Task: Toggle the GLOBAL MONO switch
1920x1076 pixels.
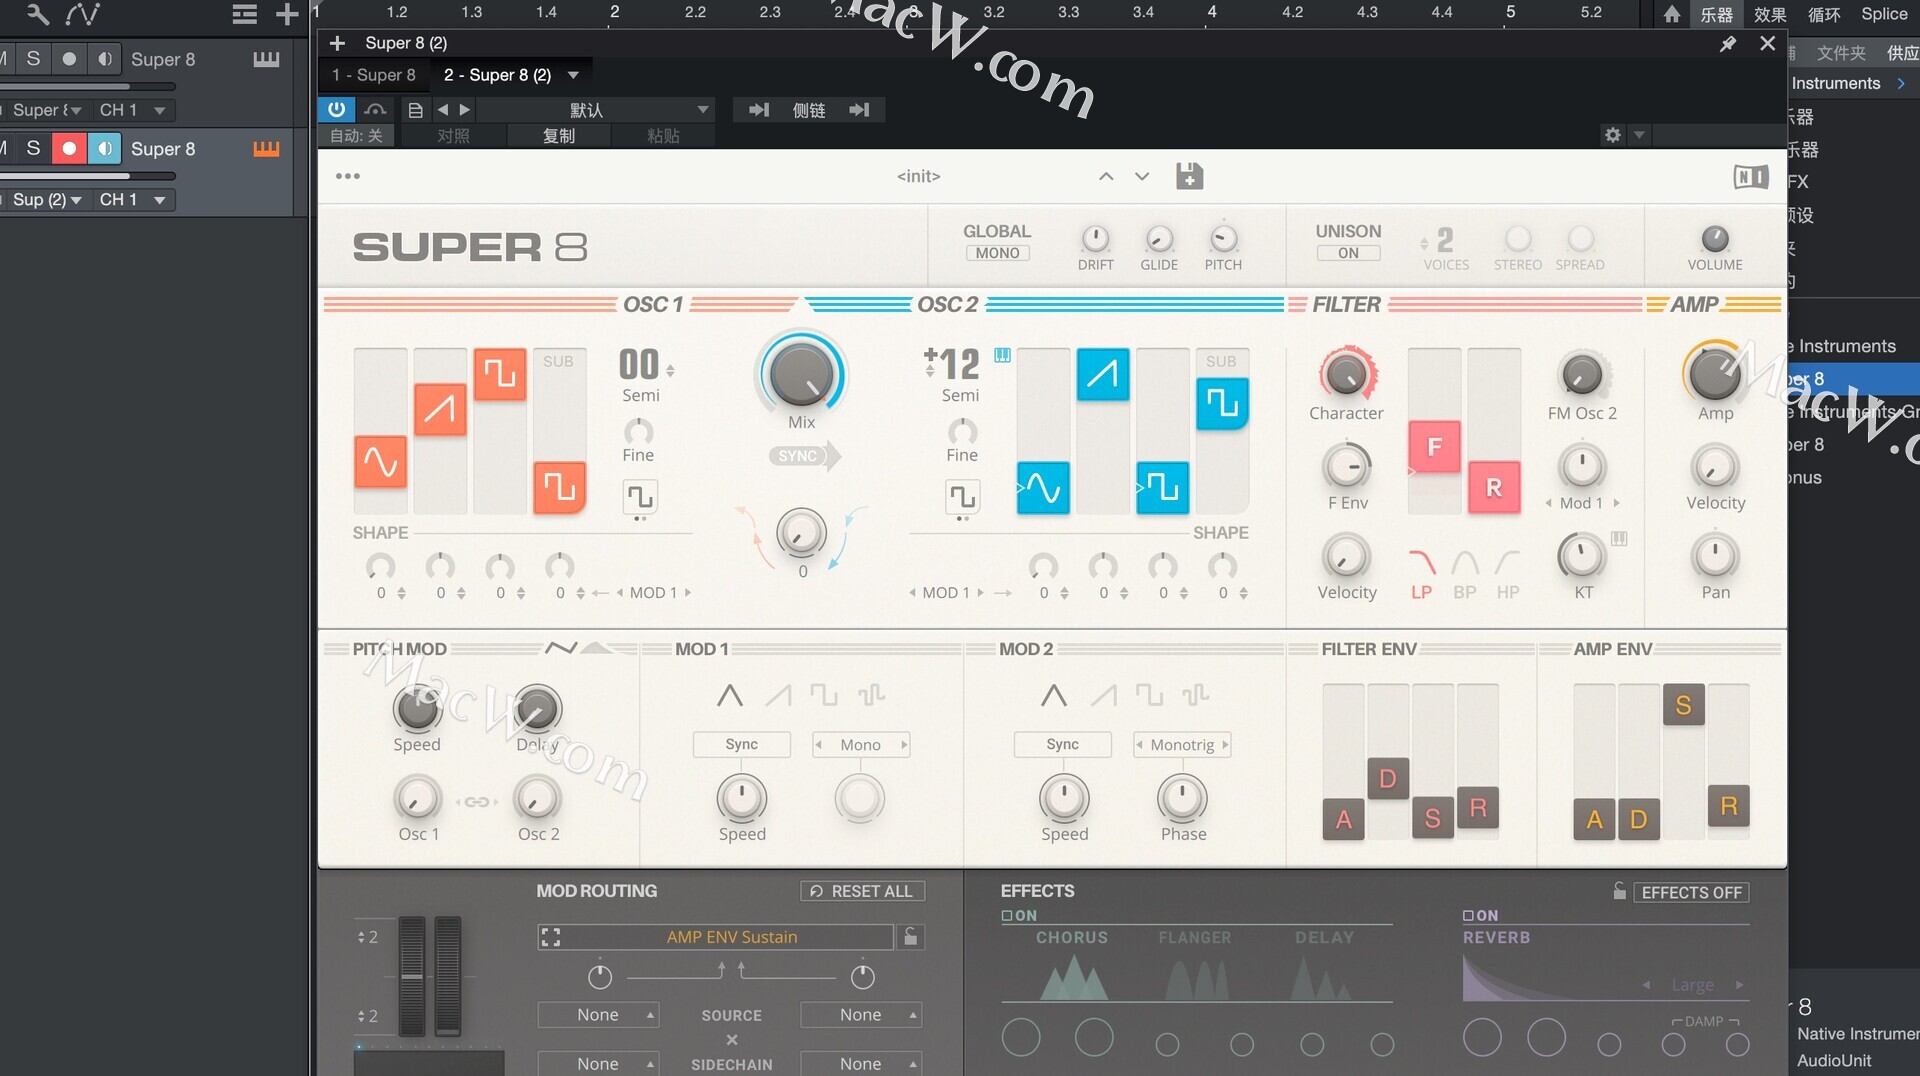Action: coord(997,253)
